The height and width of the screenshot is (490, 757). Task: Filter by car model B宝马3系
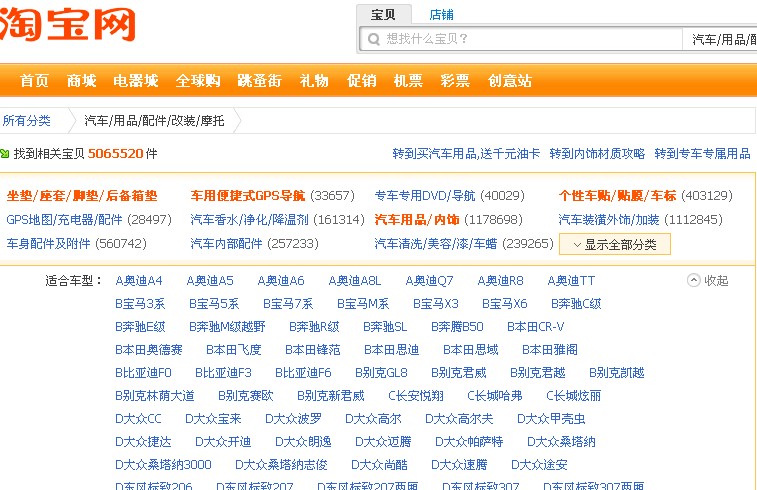pos(140,304)
